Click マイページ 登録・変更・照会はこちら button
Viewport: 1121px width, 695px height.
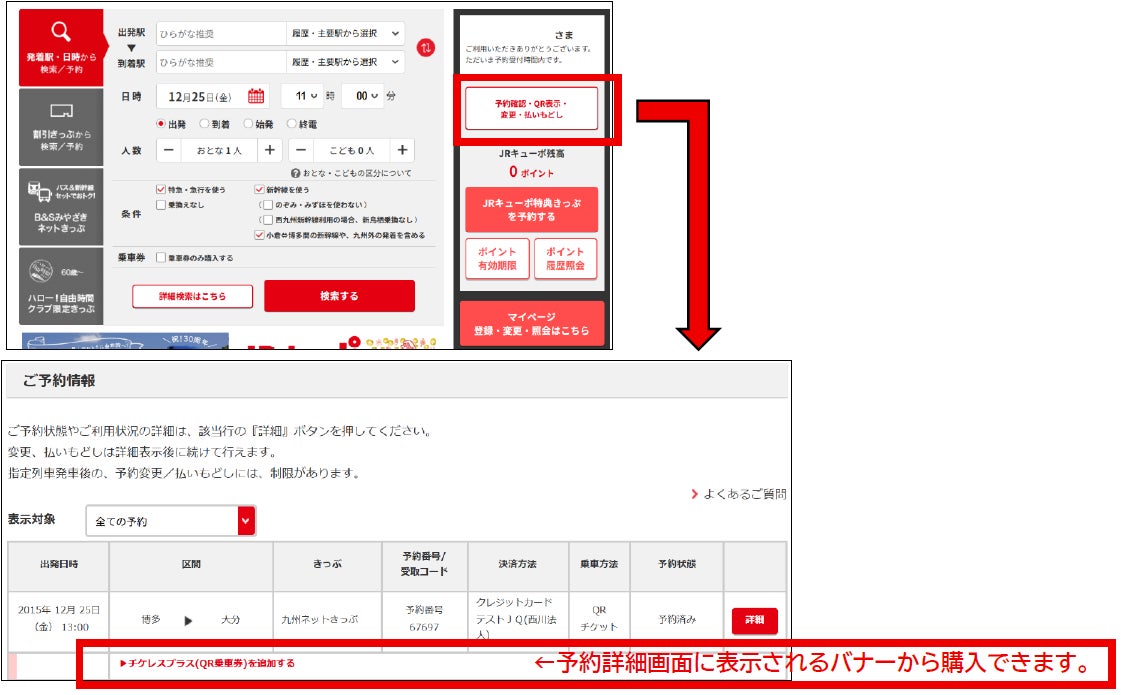(532, 324)
